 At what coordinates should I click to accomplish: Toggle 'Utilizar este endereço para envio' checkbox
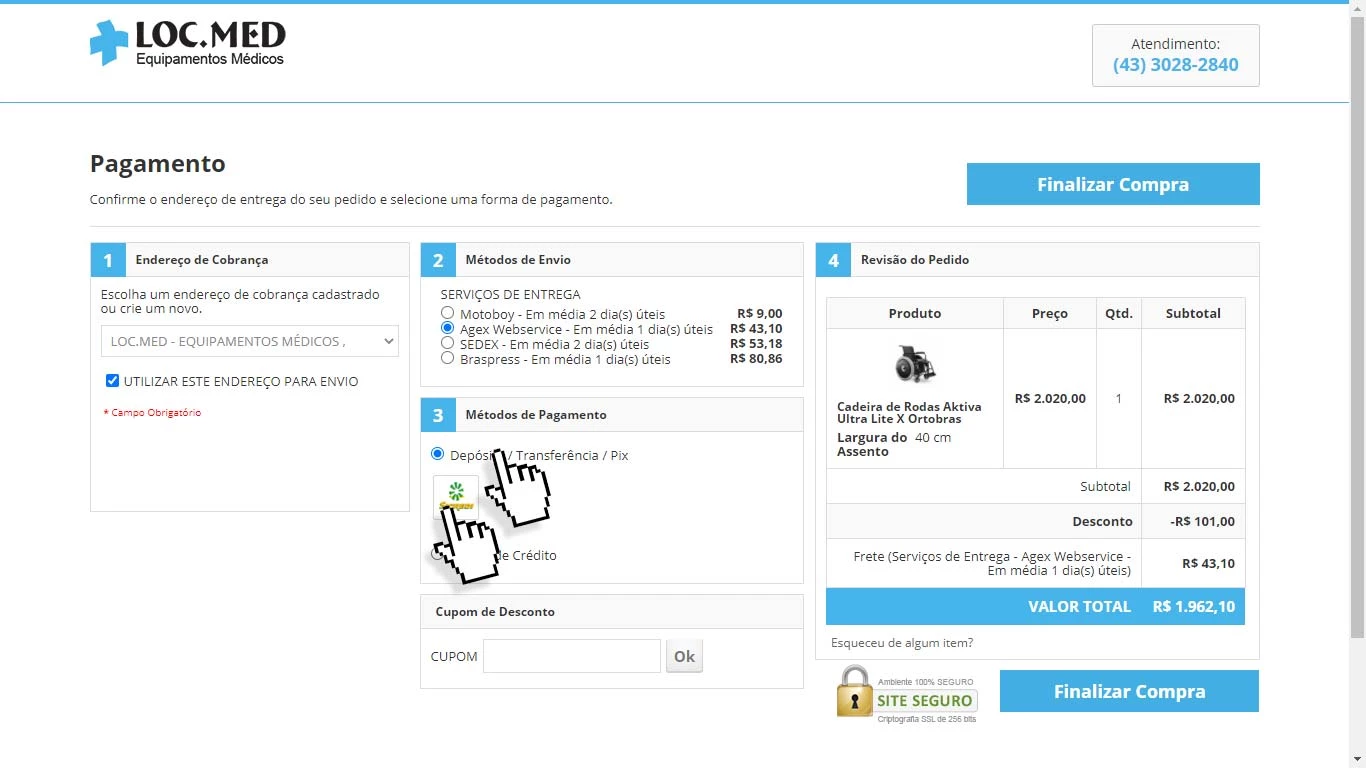(113, 381)
